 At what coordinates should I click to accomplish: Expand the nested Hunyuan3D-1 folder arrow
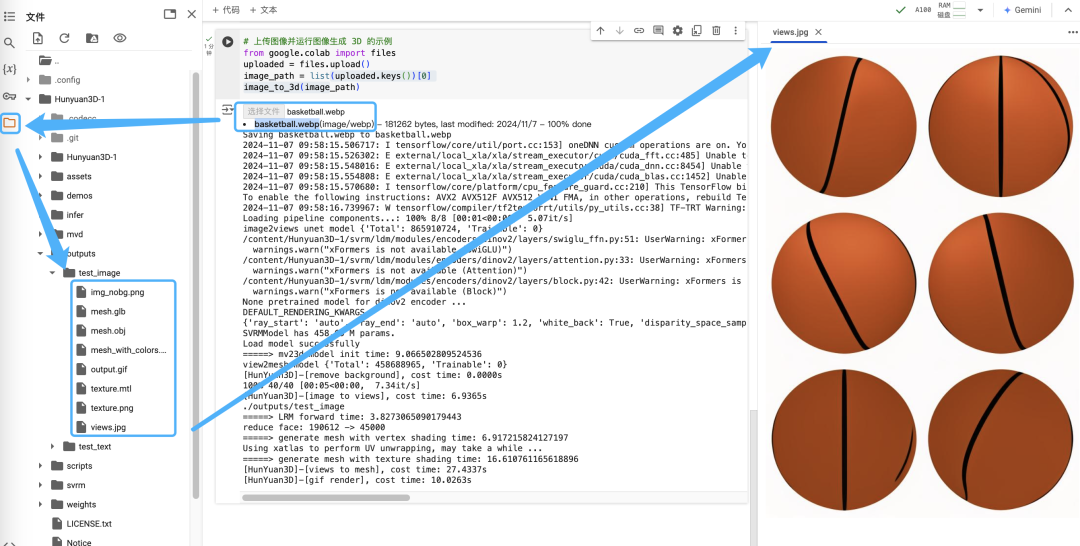(x=41, y=157)
